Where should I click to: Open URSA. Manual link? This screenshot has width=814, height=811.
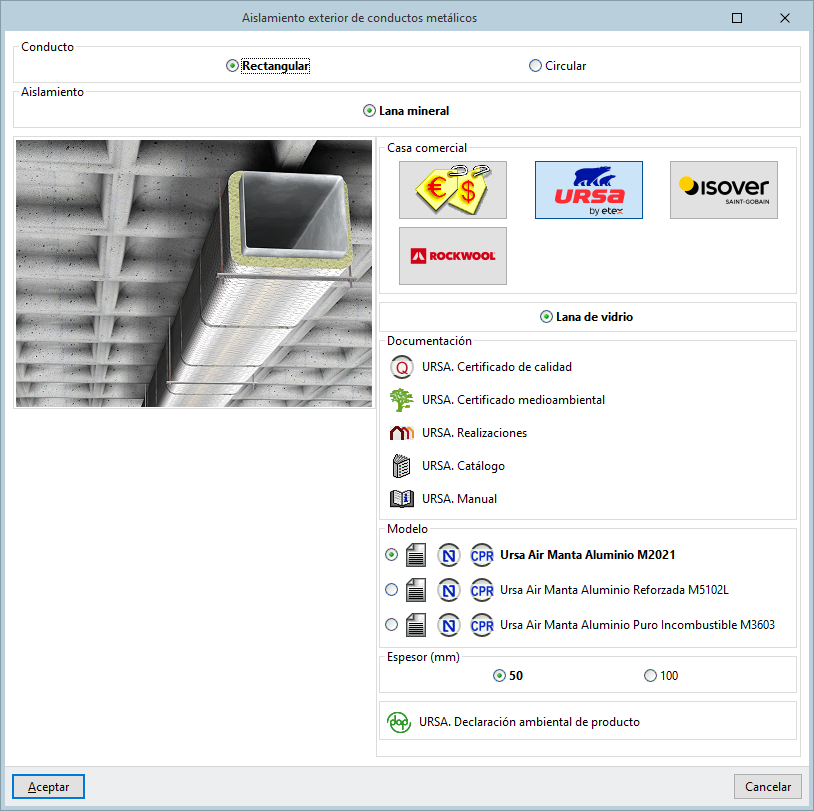tap(459, 498)
